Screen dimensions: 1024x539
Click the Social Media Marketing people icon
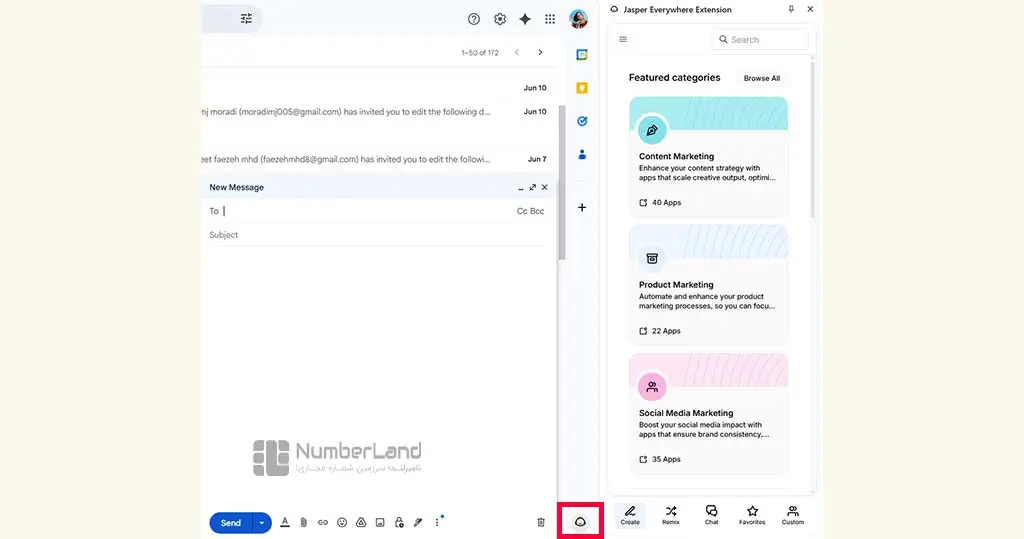point(652,387)
